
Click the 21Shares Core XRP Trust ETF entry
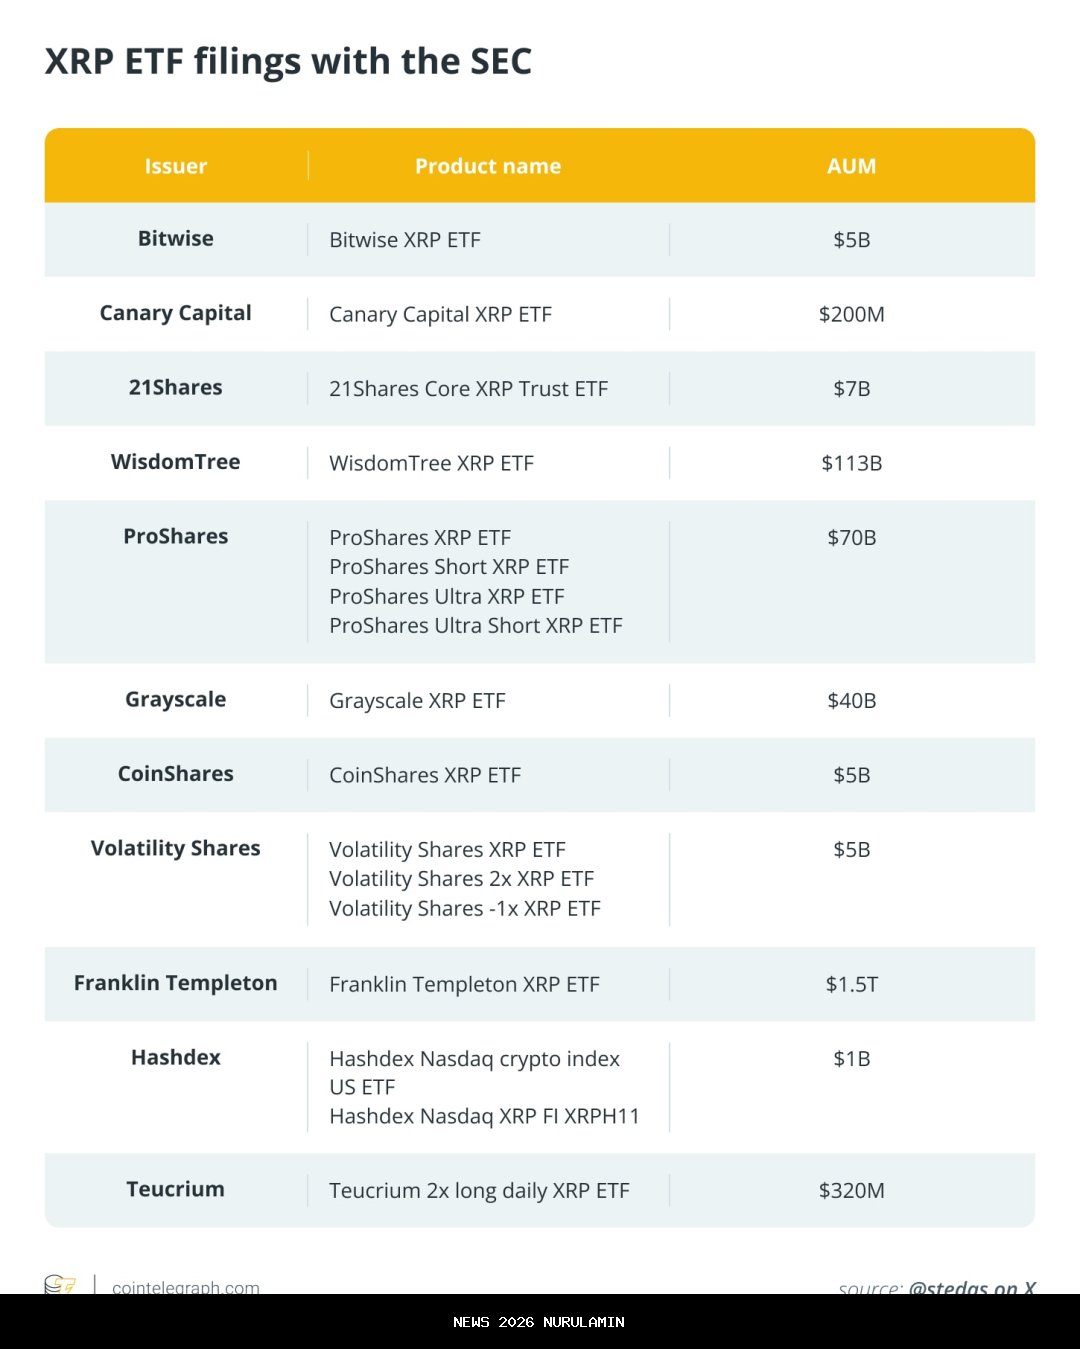[x=468, y=389]
